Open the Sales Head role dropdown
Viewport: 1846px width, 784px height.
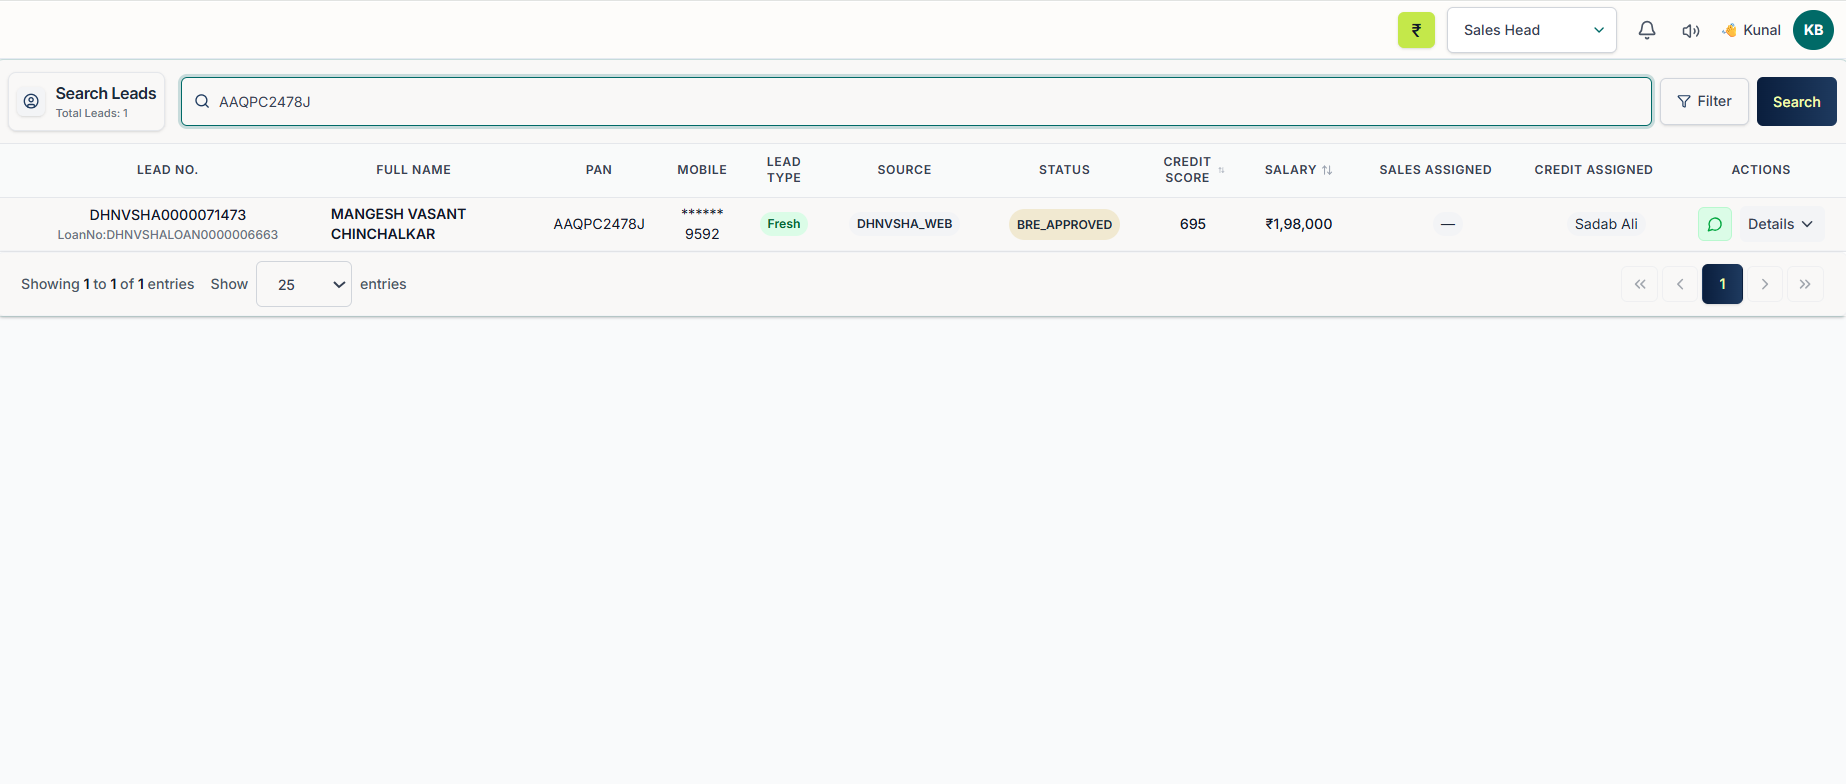tap(1532, 30)
